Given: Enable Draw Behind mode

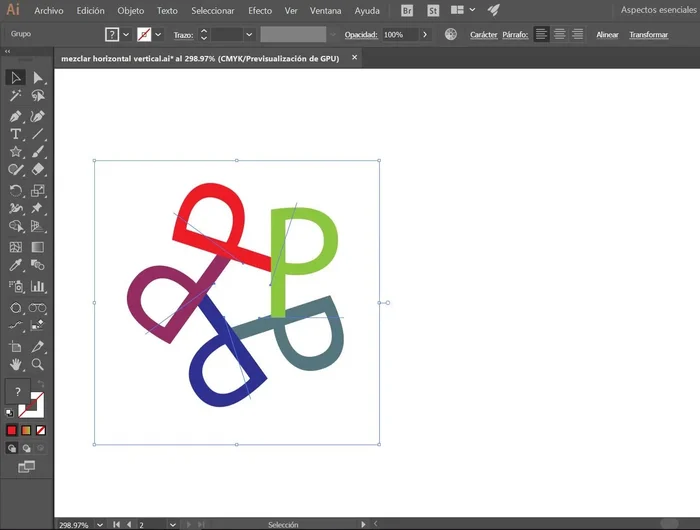Looking at the screenshot, I should 26,448.
